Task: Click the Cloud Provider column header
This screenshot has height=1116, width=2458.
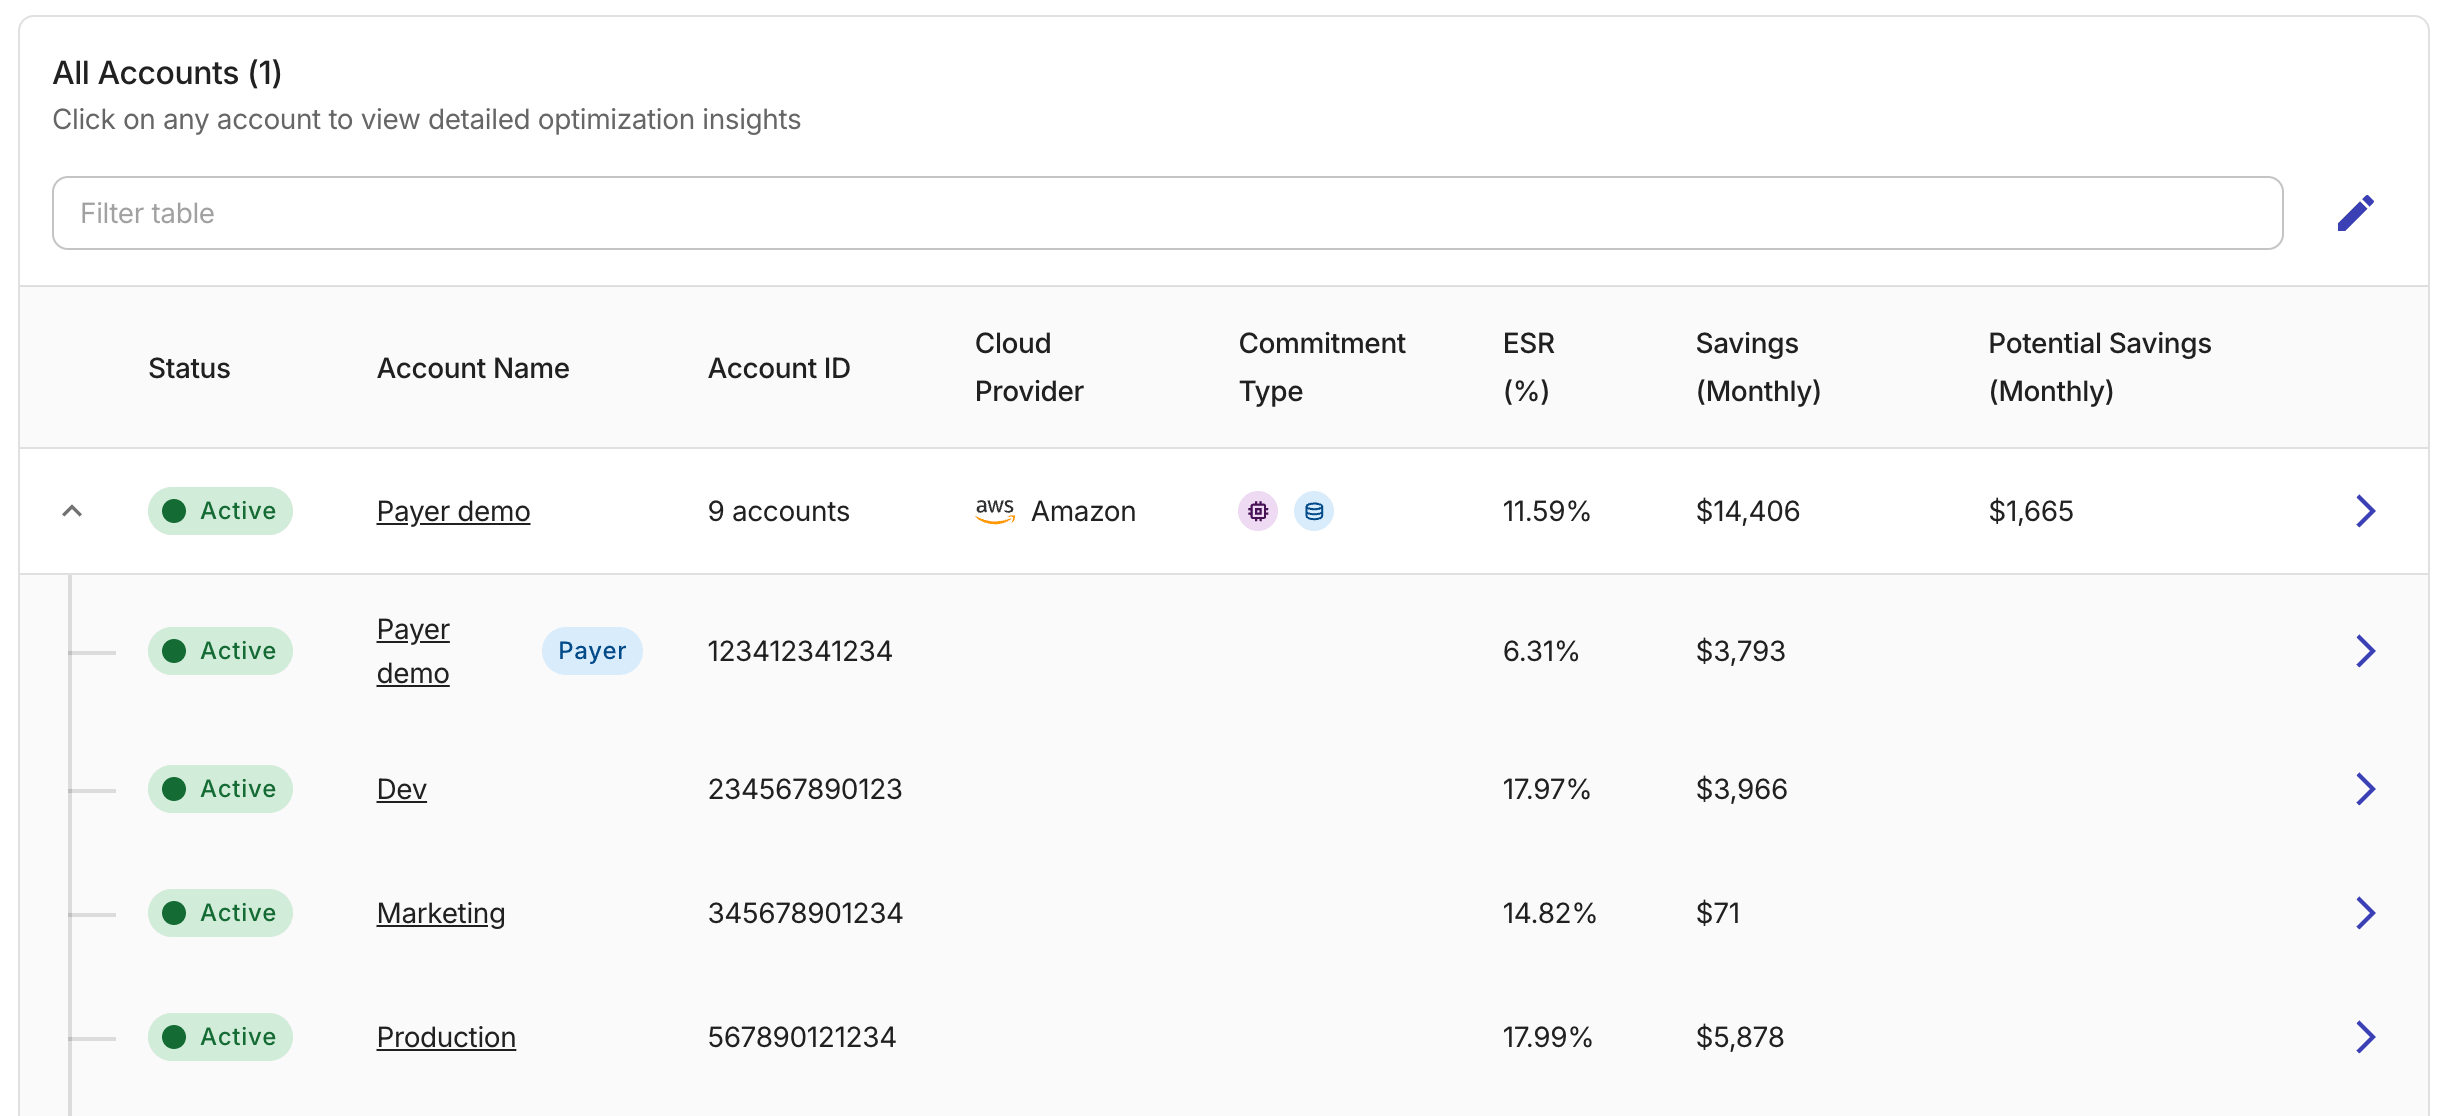Action: 1029,367
